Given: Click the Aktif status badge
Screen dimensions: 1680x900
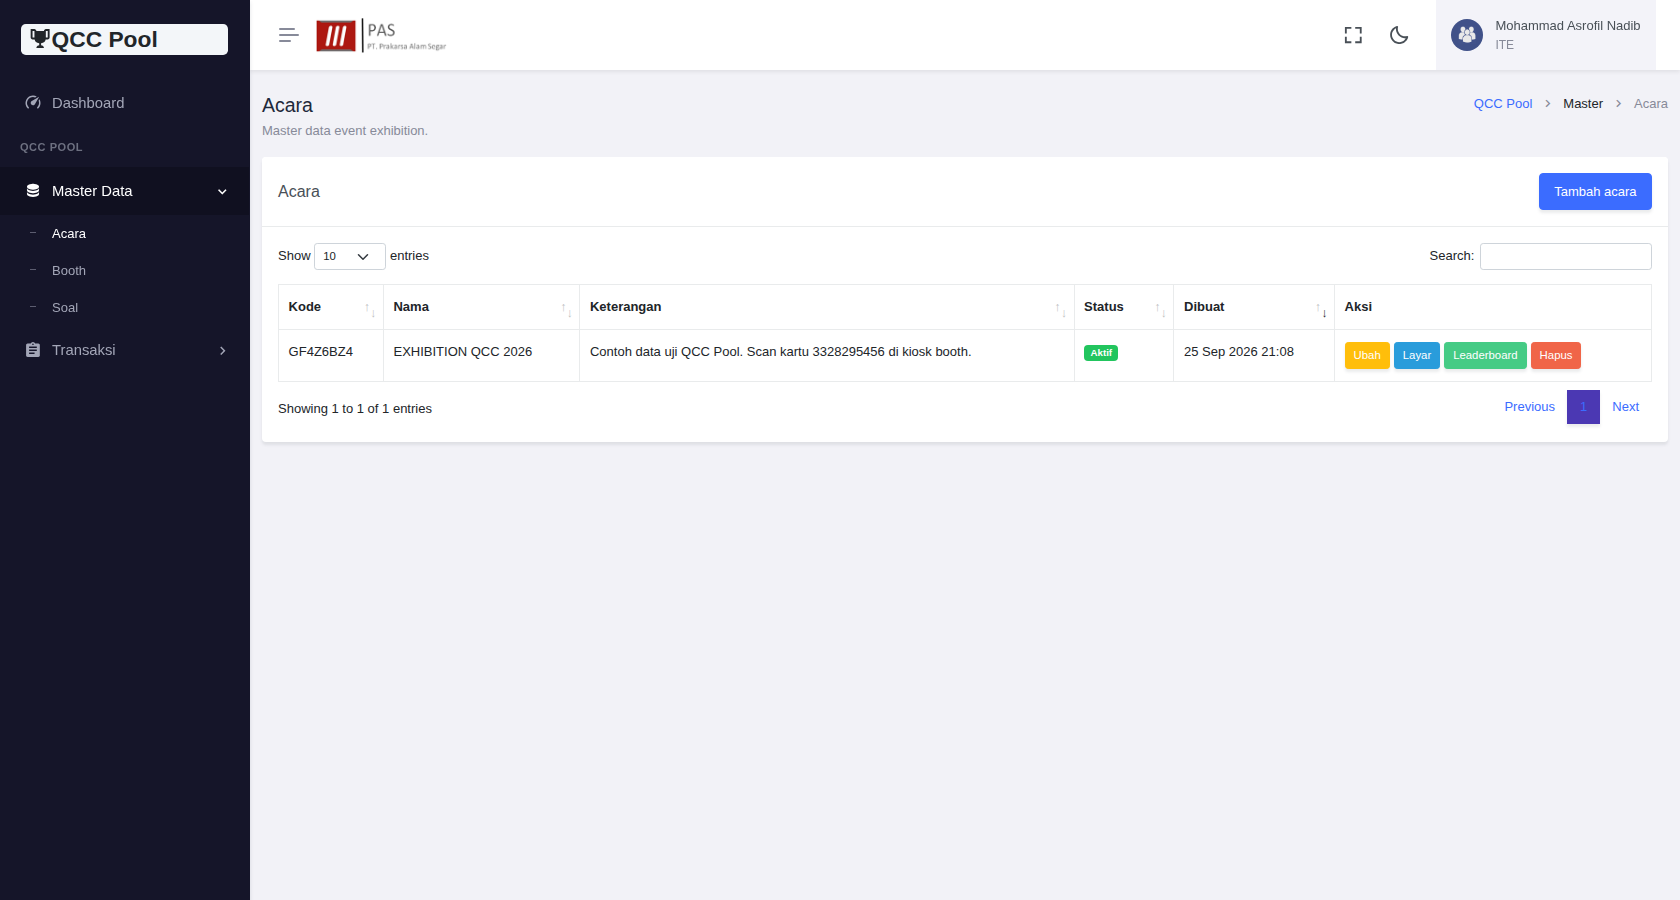Looking at the screenshot, I should point(1101,353).
